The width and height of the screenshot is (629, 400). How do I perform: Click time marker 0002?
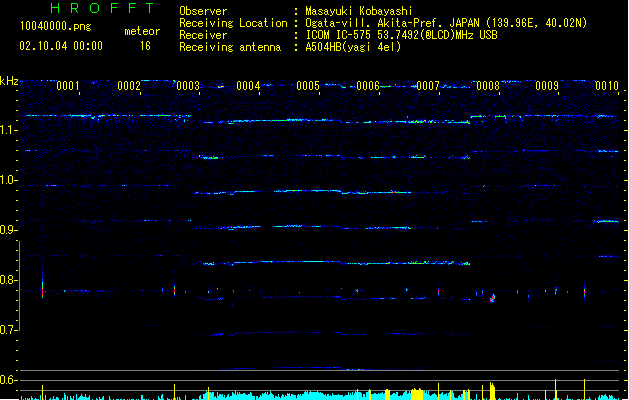click(129, 86)
